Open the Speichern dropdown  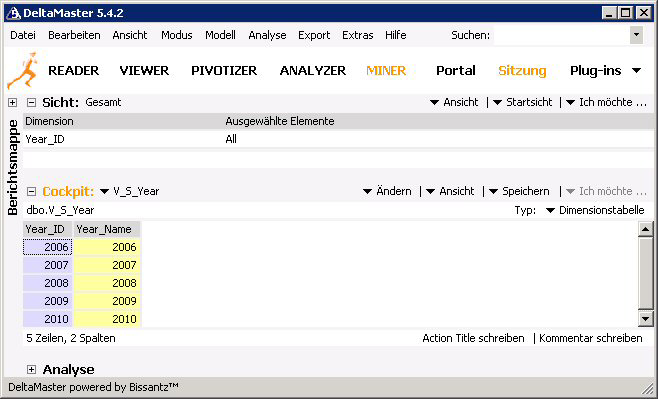[x=520, y=191]
